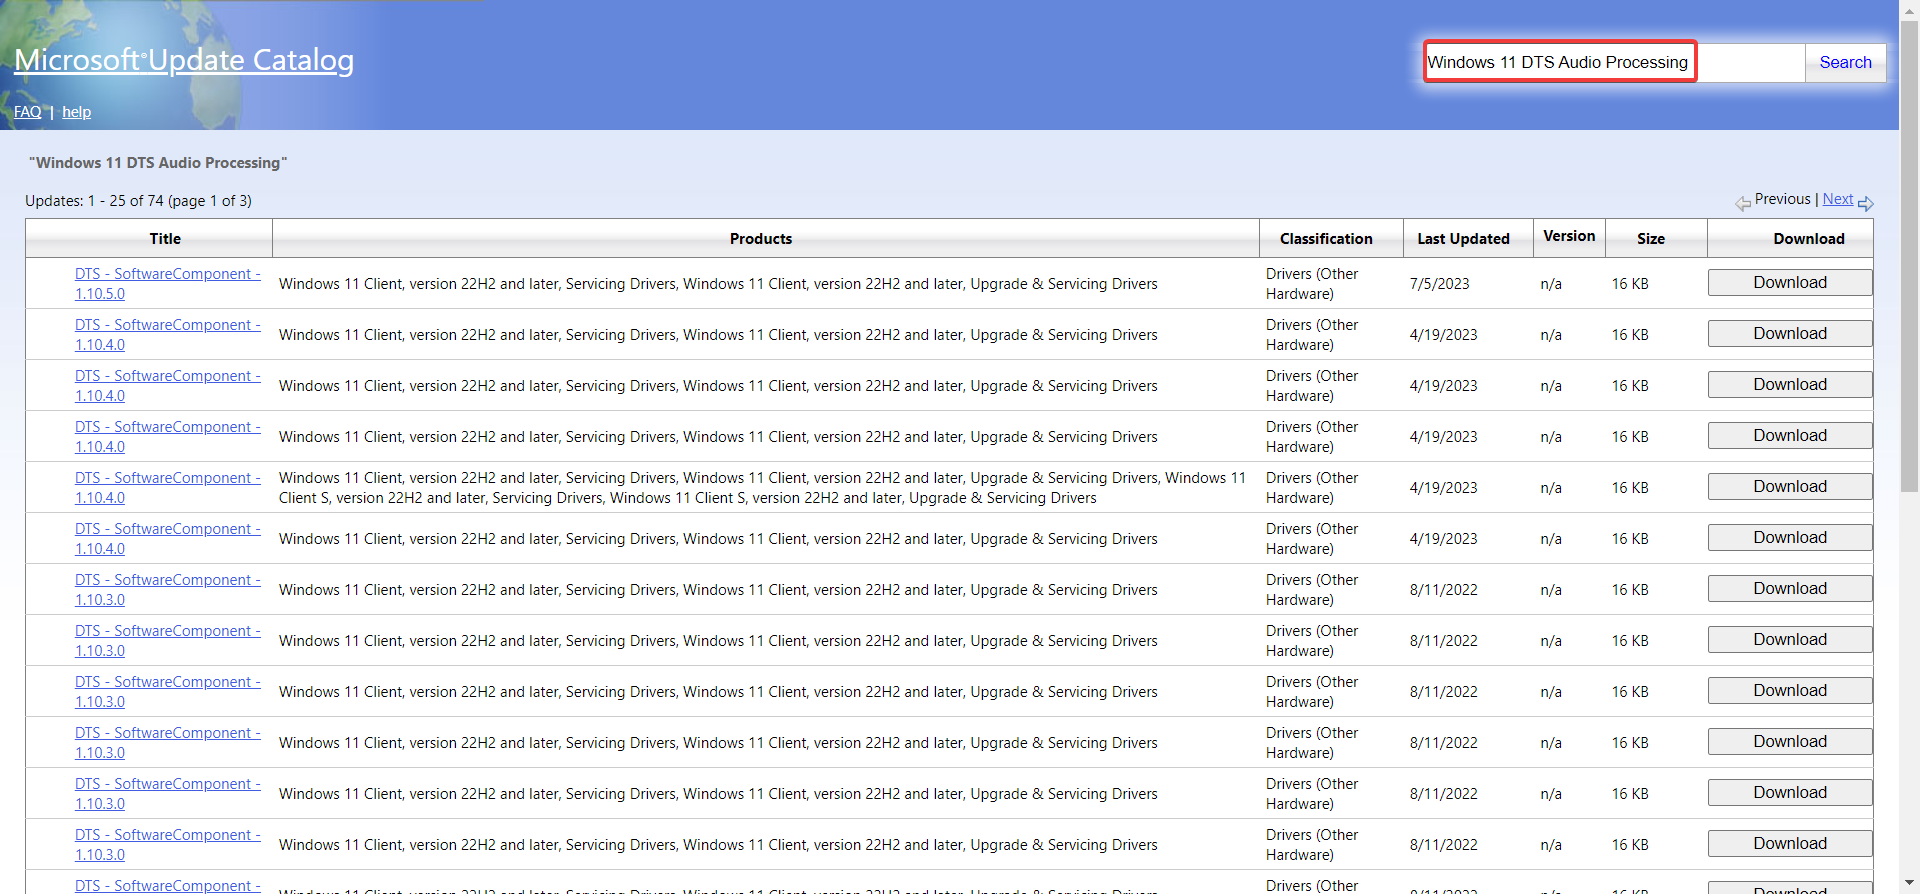Sort by Classification column header

click(x=1326, y=239)
